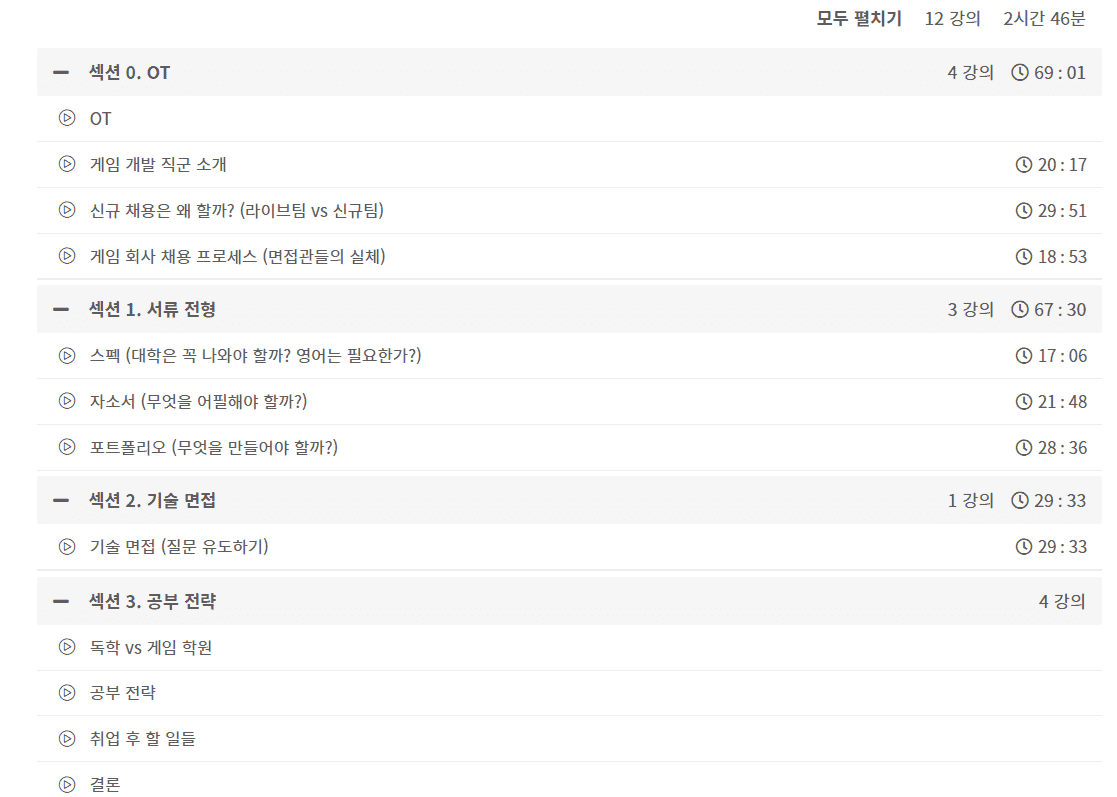Collapse 섹션 2. 기술 면접 section
The height and width of the screenshot is (797, 1117).
(61, 500)
